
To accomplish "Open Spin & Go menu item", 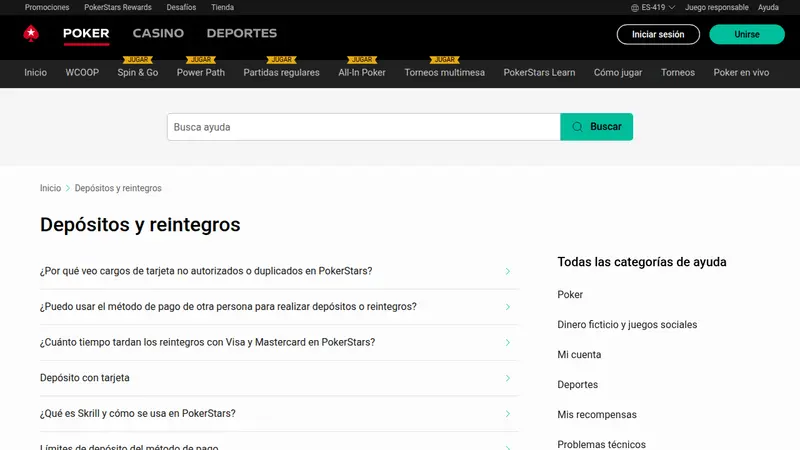I will pos(138,72).
